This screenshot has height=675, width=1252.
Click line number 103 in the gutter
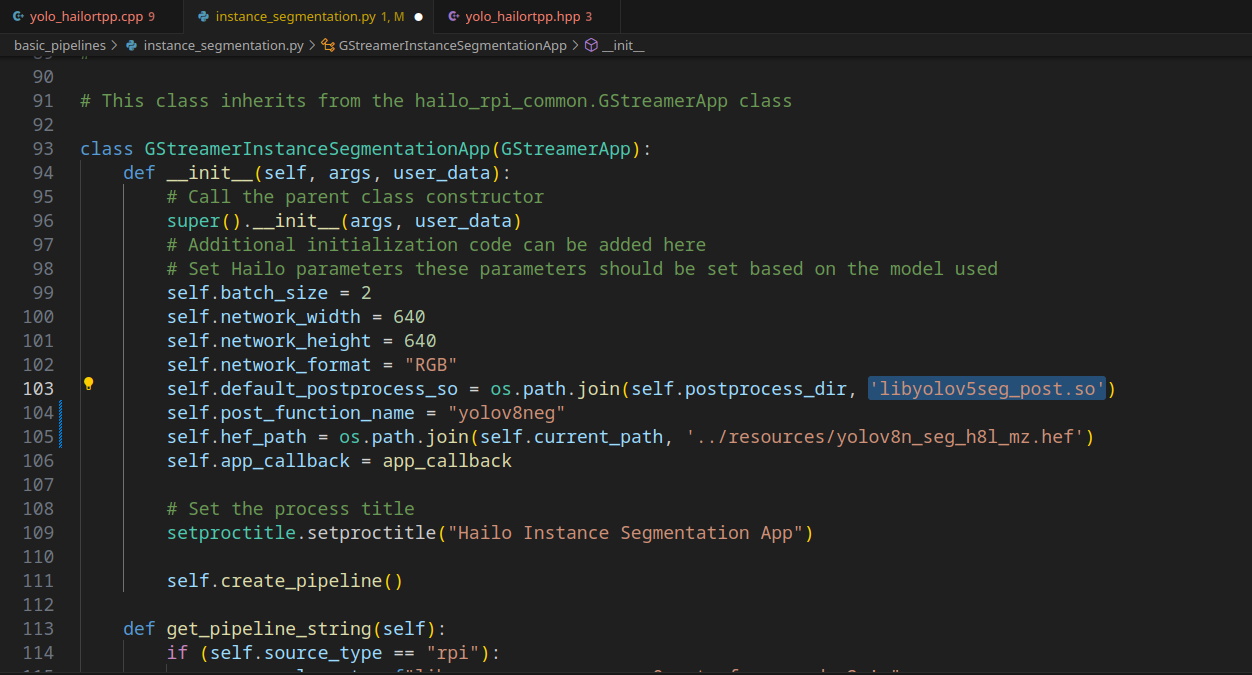click(38, 389)
